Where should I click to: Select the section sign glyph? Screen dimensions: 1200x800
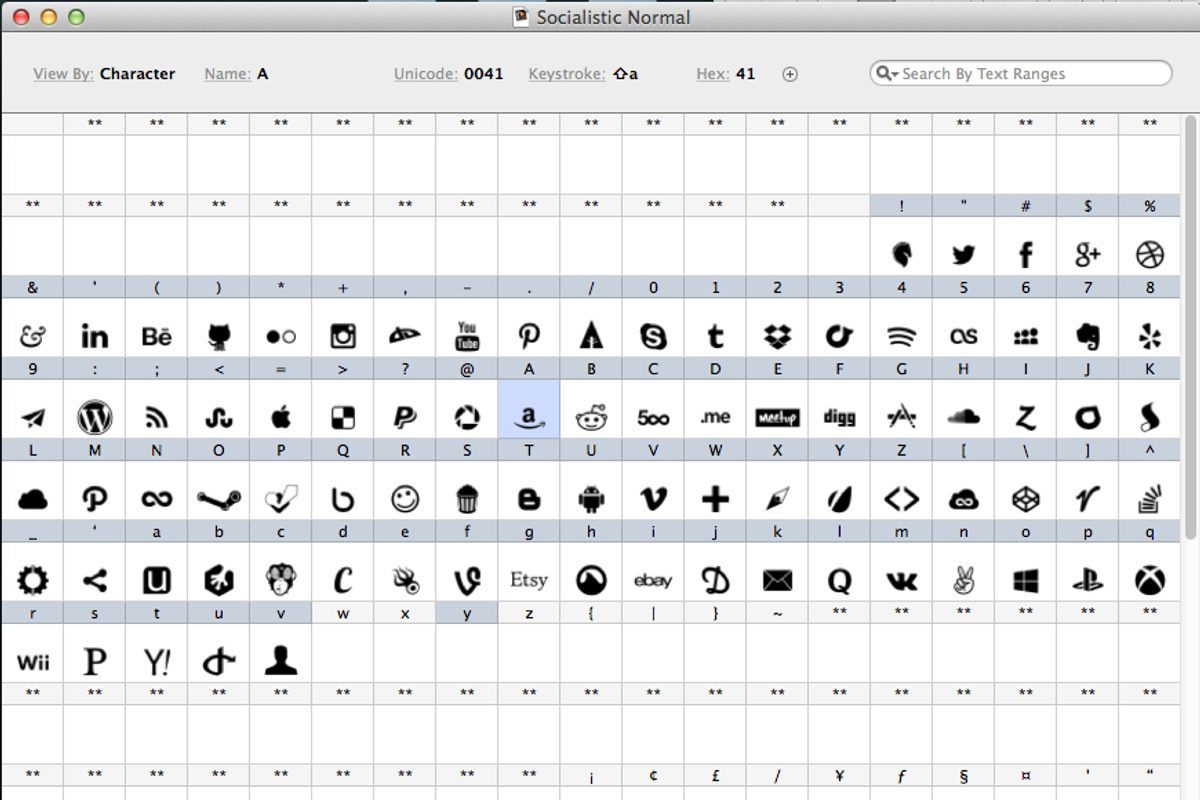[x=964, y=775]
